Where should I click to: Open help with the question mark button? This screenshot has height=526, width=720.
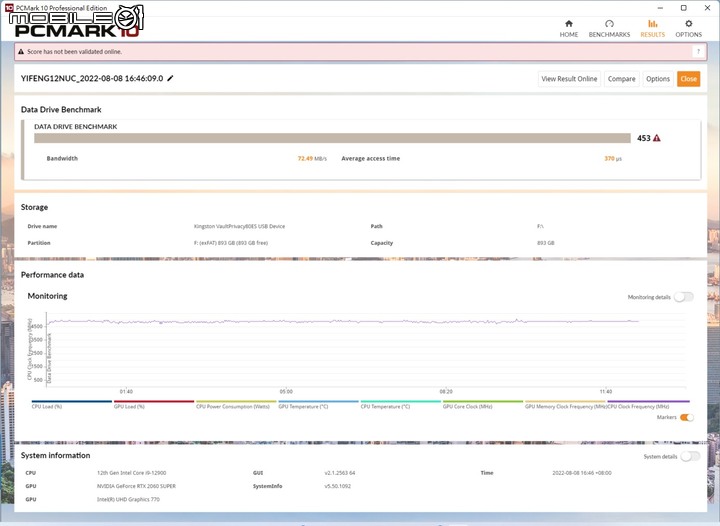pyautogui.click(x=698, y=51)
